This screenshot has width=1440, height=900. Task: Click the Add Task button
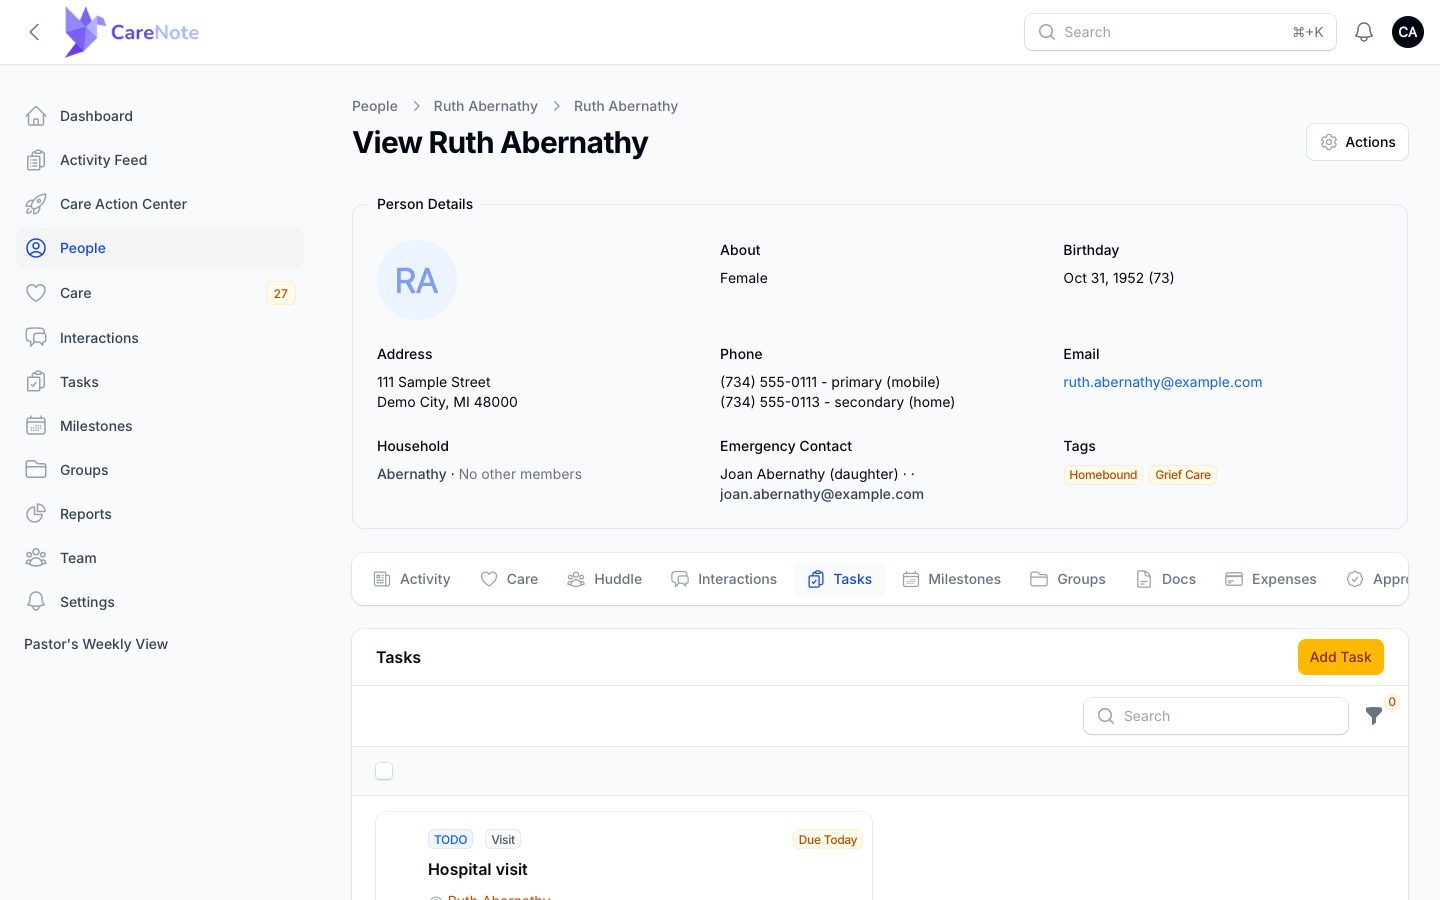point(1341,657)
